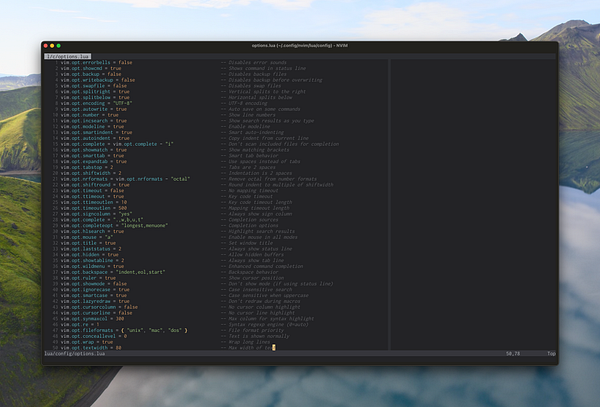The width and height of the screenshot is (600, 407).
Task: Click 'vim.opt.tabstop = 2'
Action: tap(87, 167)
